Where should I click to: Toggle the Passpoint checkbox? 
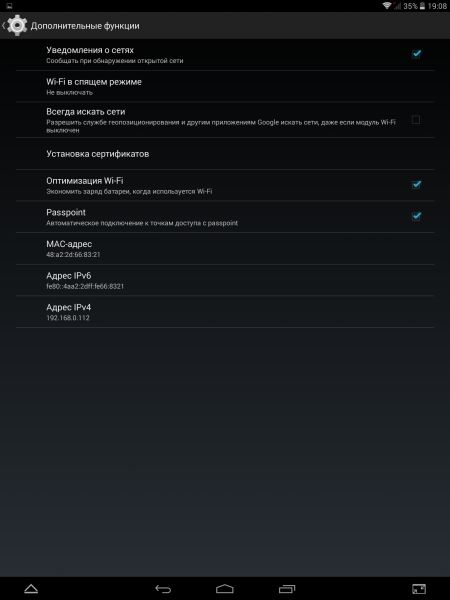[416, 216]
